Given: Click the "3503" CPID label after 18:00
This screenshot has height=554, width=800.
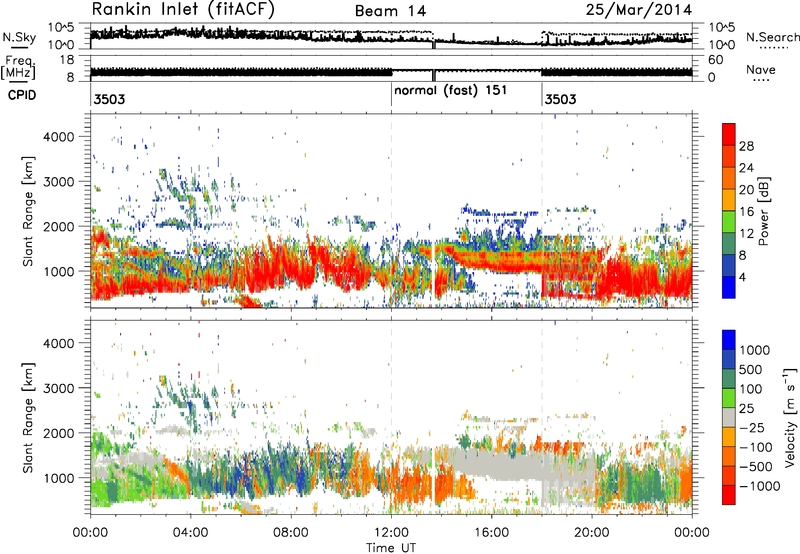Looking at the screenshot, I should (560, 99).
